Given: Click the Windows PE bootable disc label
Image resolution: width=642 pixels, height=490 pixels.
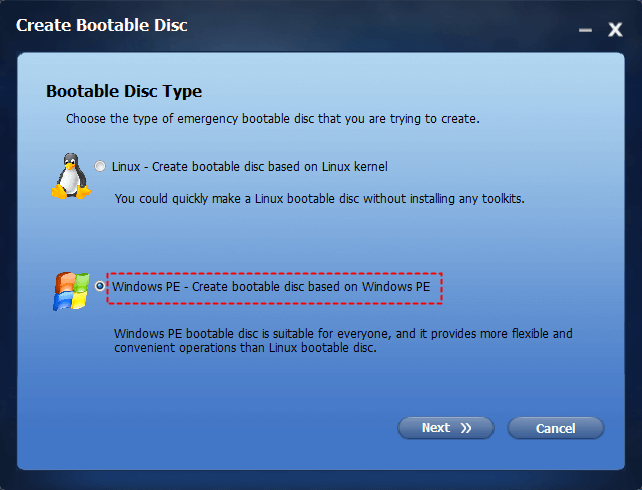Looking at the screenshot, I should [x=271, y=287].
